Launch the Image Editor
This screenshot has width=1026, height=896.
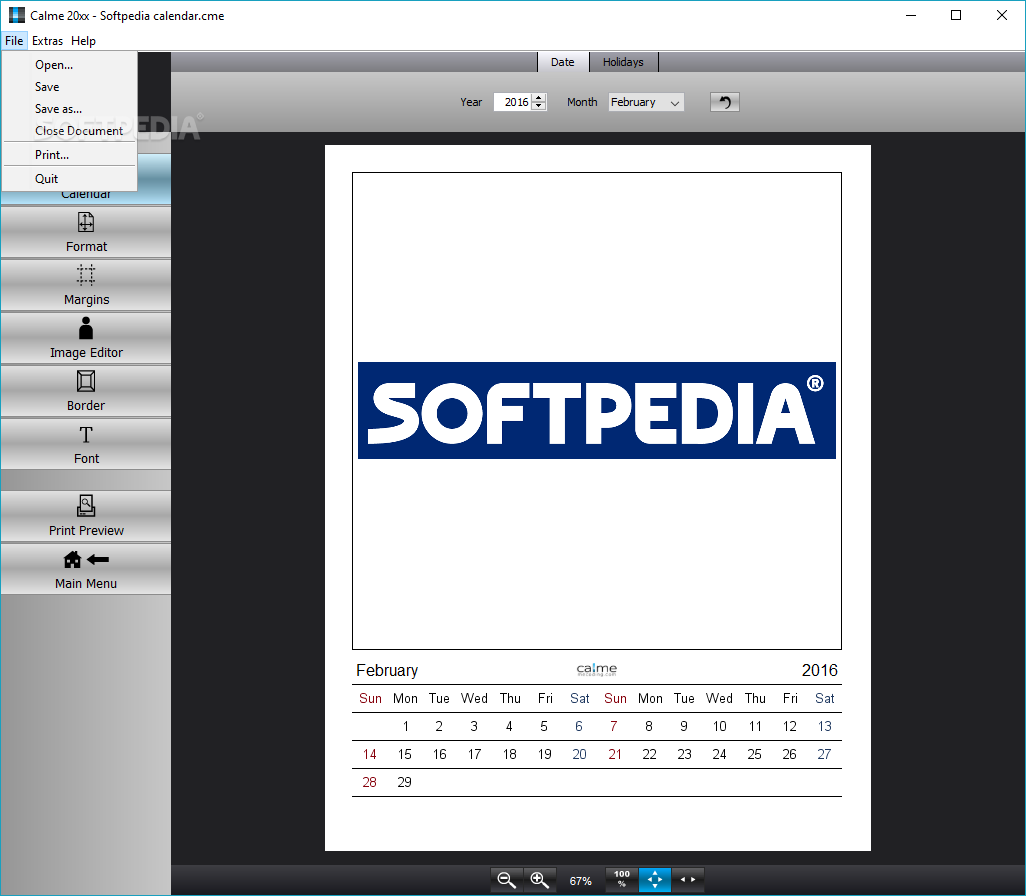(86, 338)
